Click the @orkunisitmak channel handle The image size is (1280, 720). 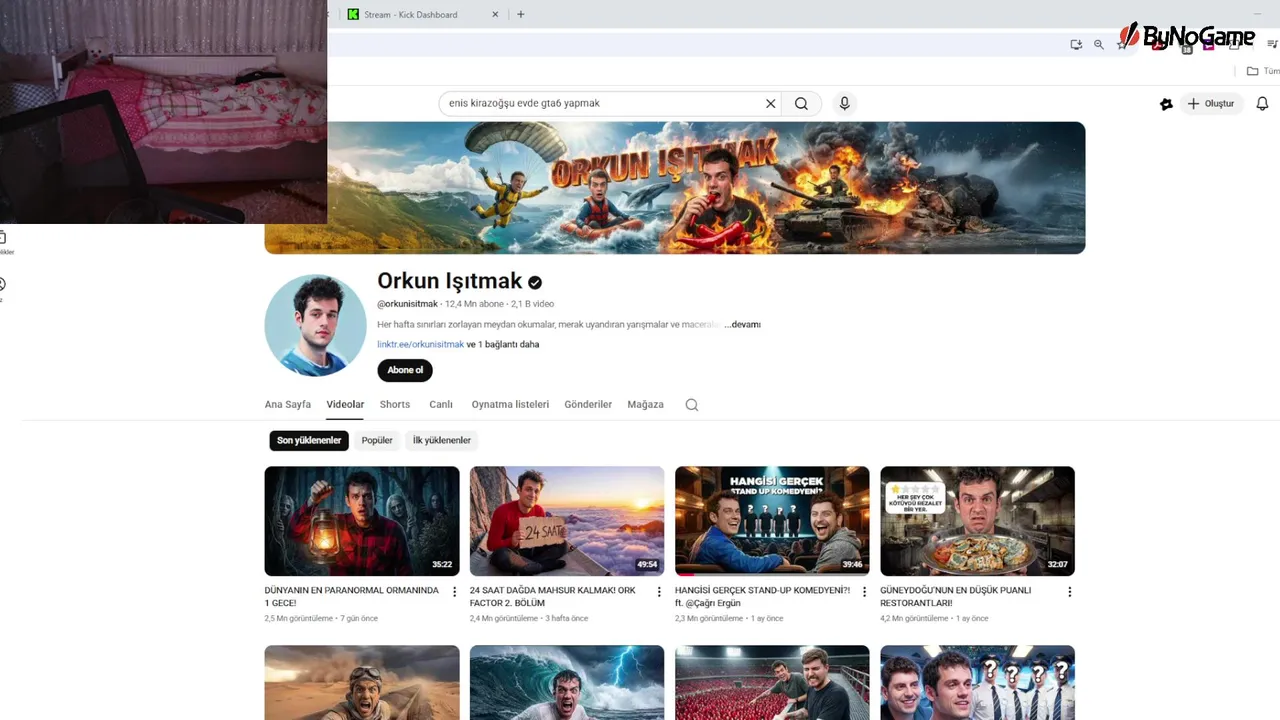coord(407,304)
